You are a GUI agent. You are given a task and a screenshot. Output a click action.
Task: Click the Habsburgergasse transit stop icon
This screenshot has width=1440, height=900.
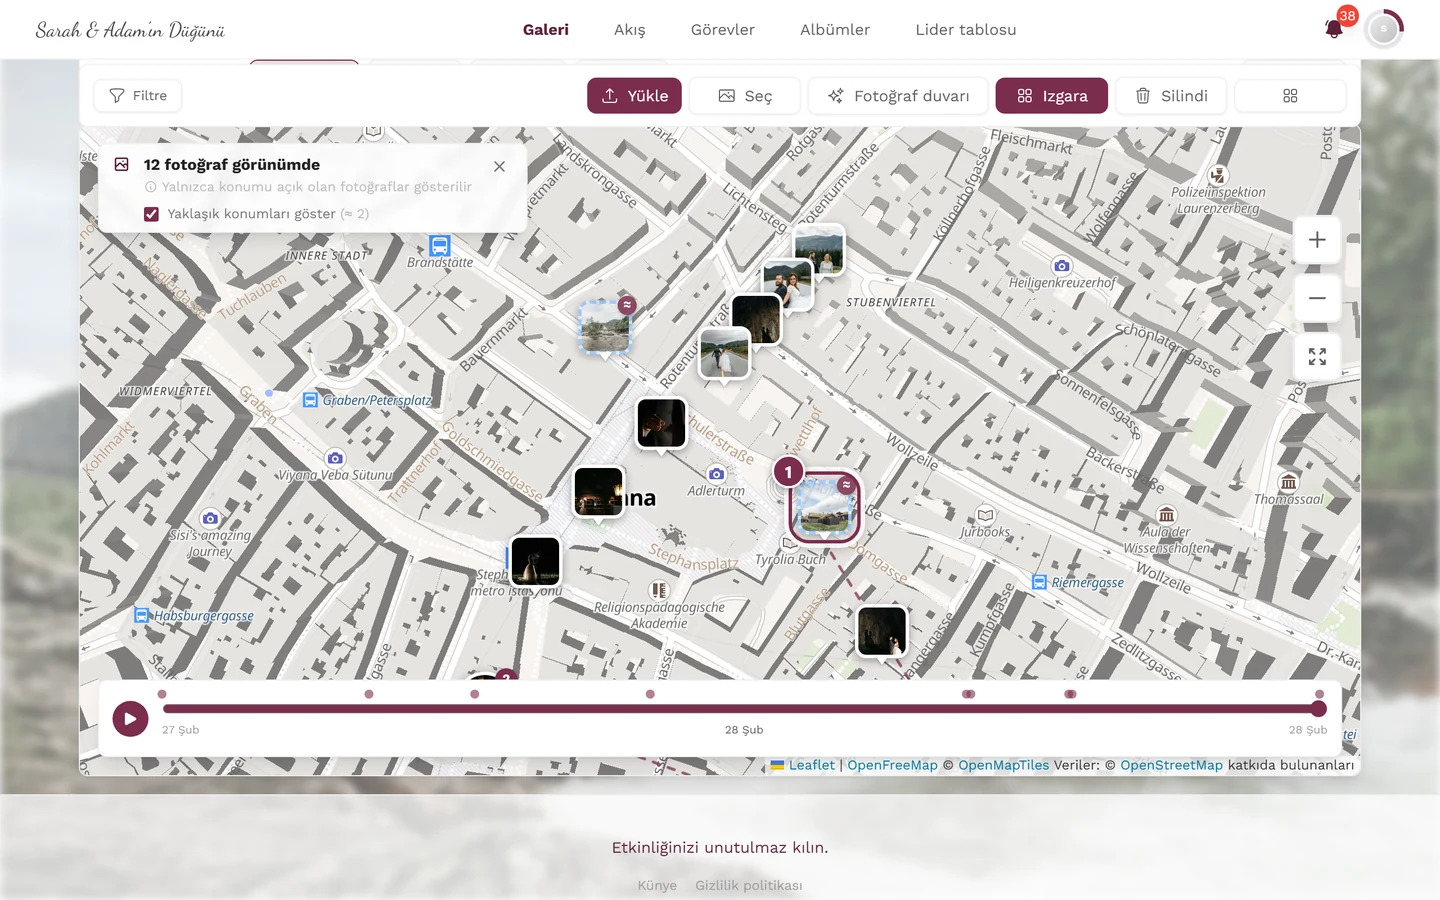tap(141, 615)
